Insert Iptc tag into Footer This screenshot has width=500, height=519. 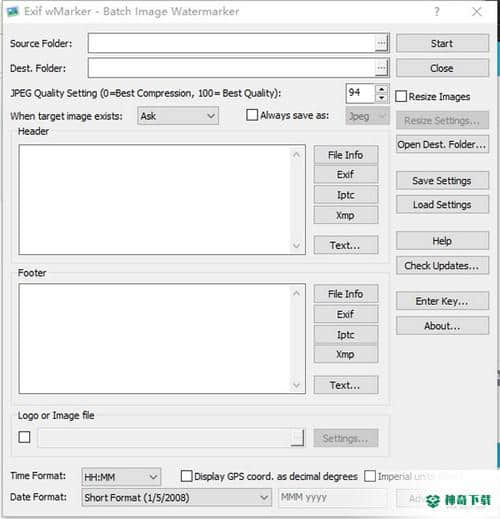pos(346,335)
